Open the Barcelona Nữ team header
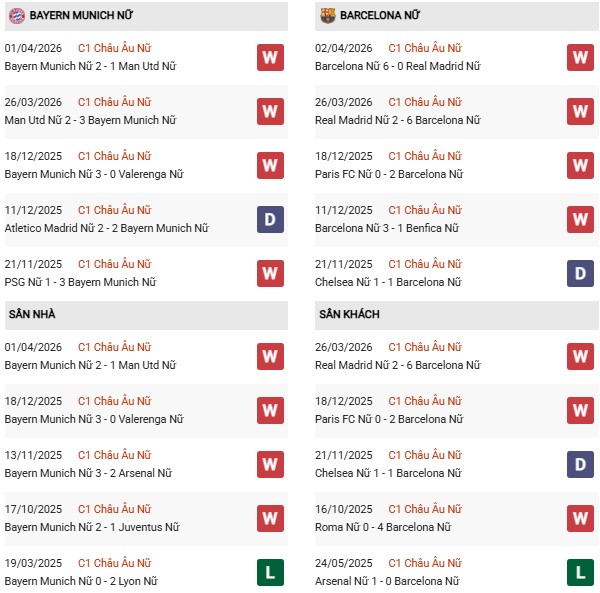 click(x=380, y=16)
